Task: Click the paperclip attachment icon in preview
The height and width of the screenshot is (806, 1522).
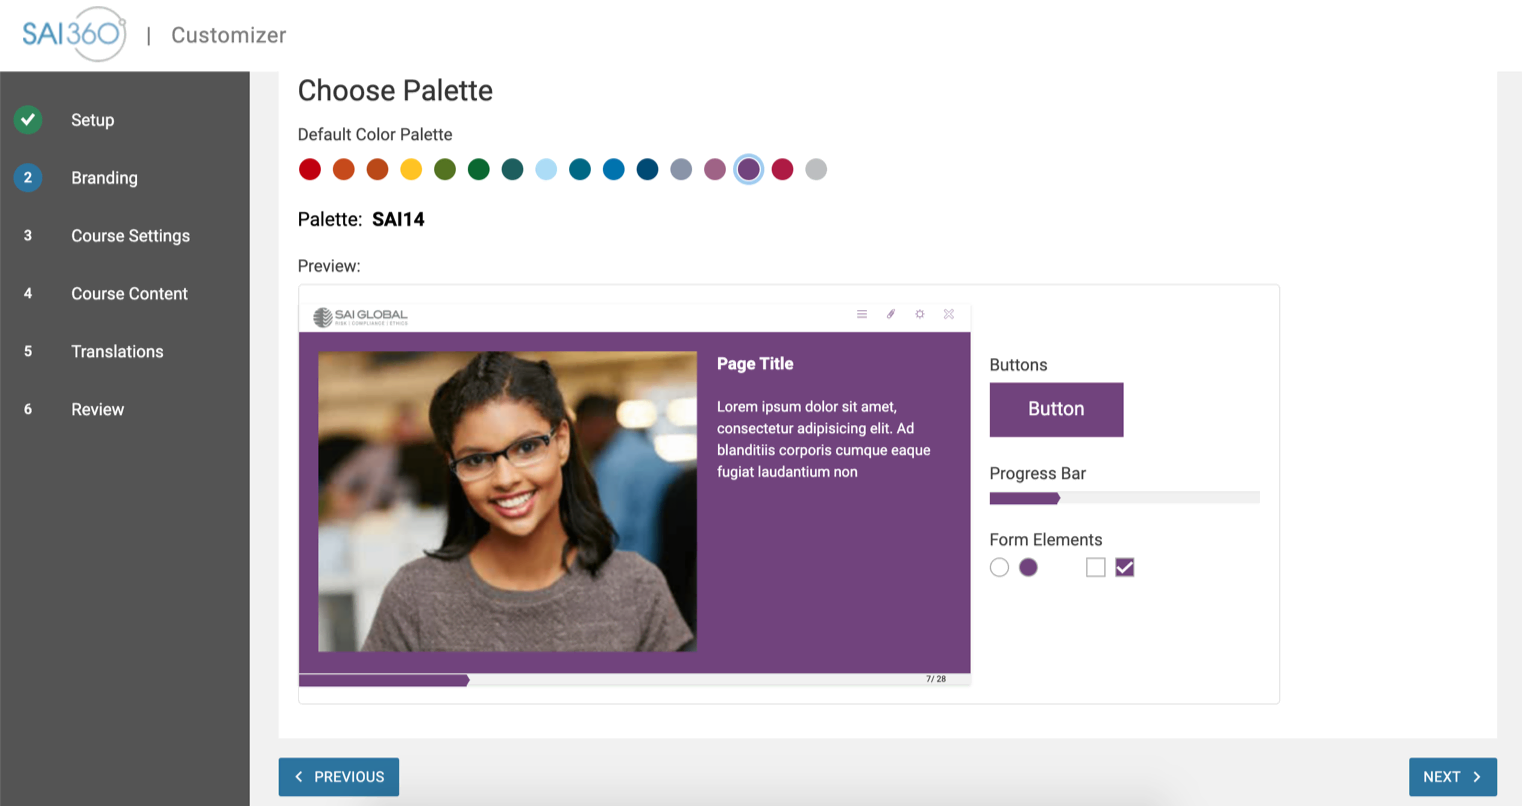Action: point(890,314)
